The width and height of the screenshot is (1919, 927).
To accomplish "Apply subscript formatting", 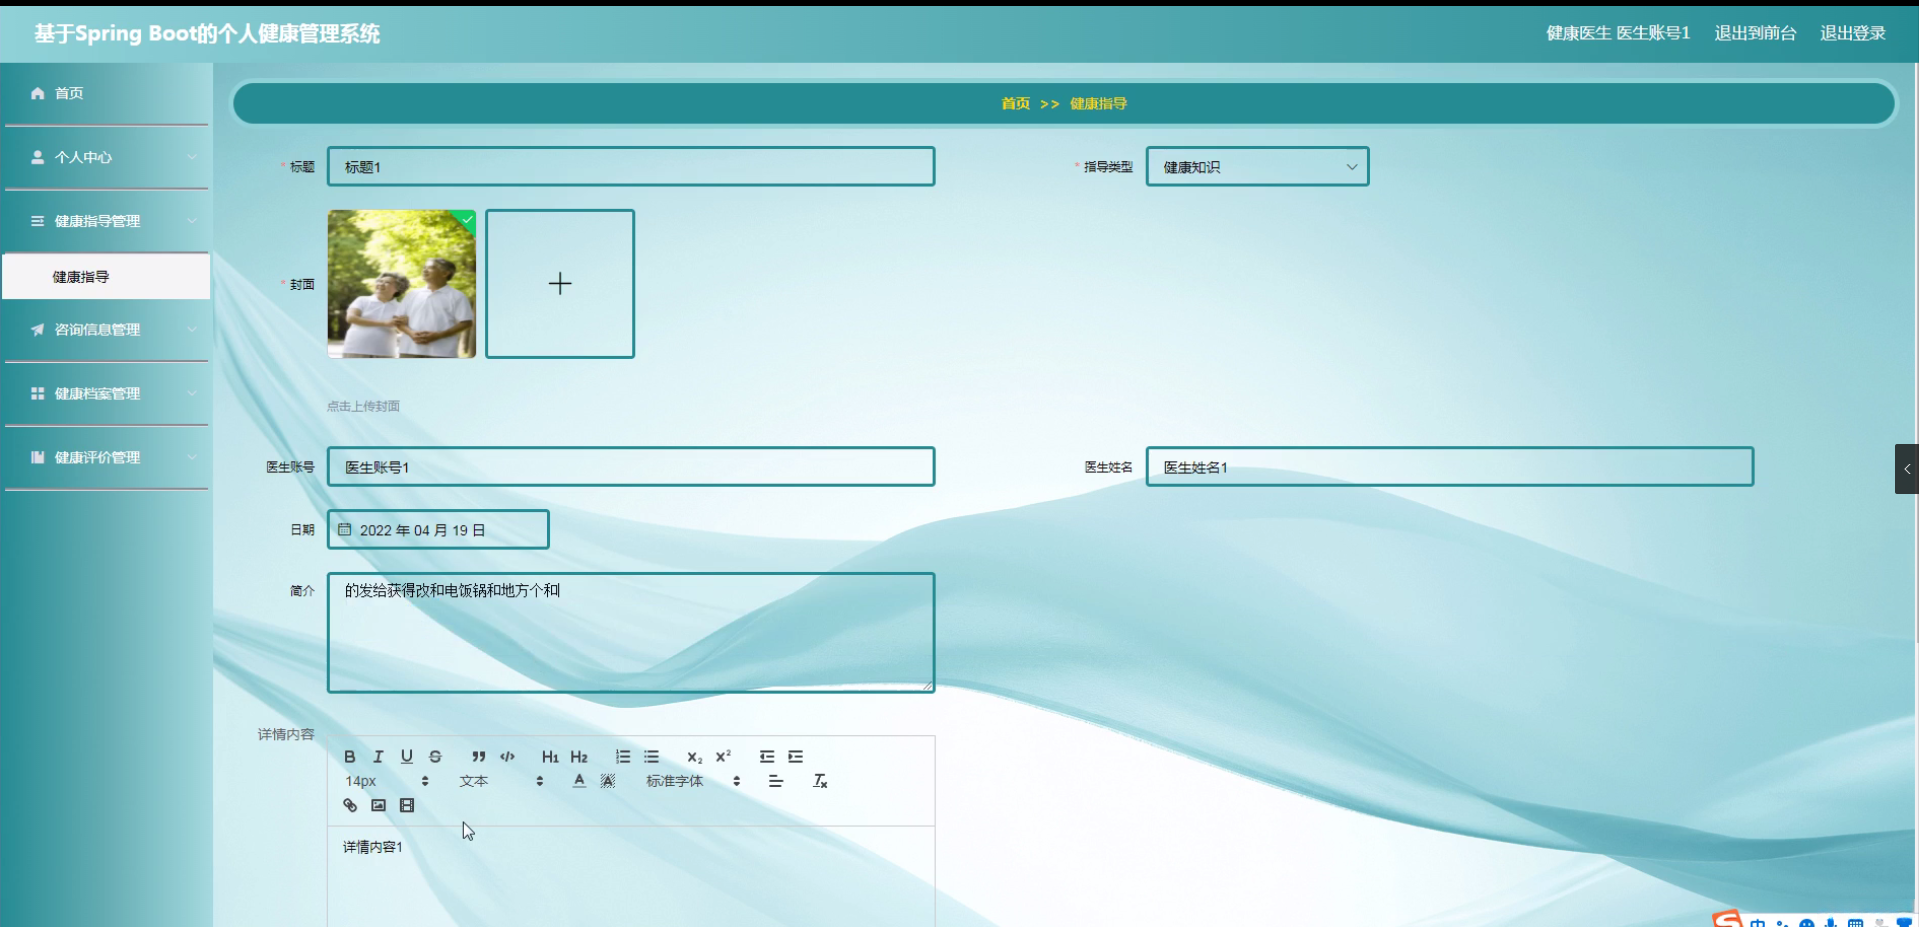I will pyautogui.click(x=695, y=757).
